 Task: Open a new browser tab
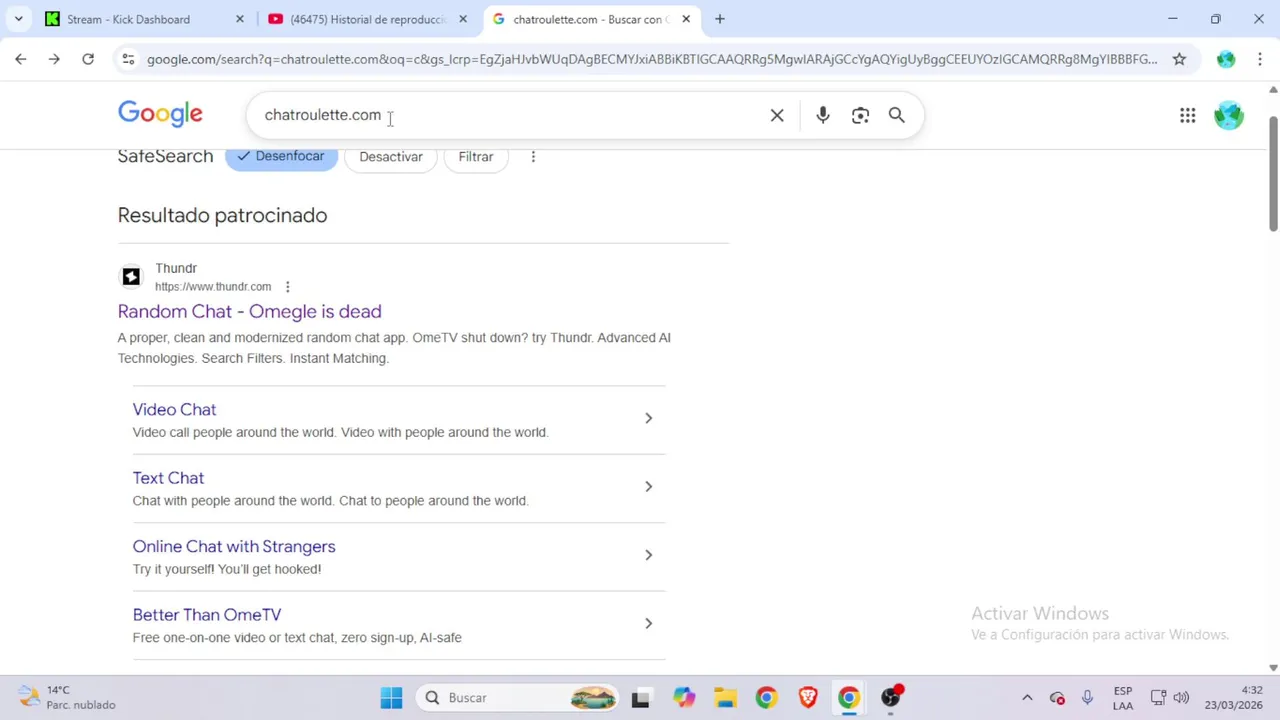coord(719,19)
